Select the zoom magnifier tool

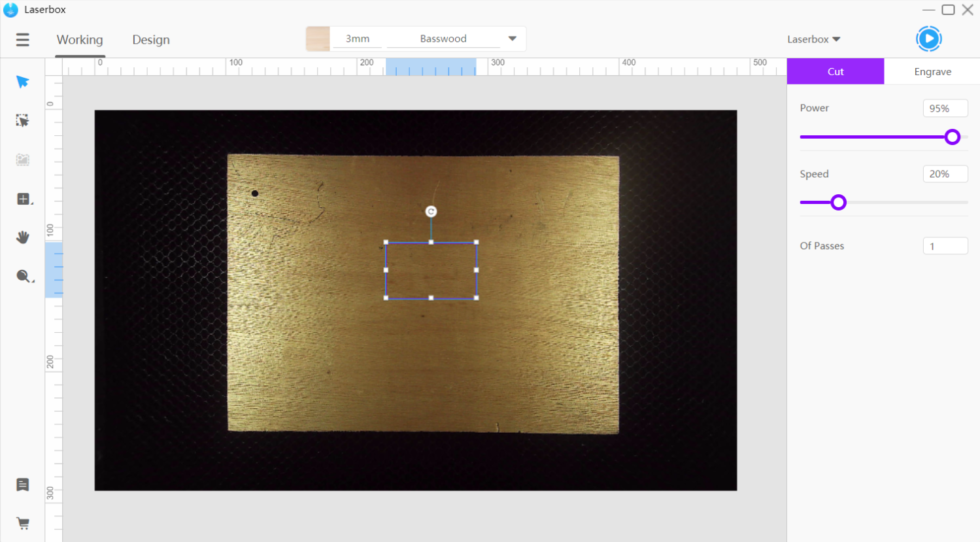[23, 276]
